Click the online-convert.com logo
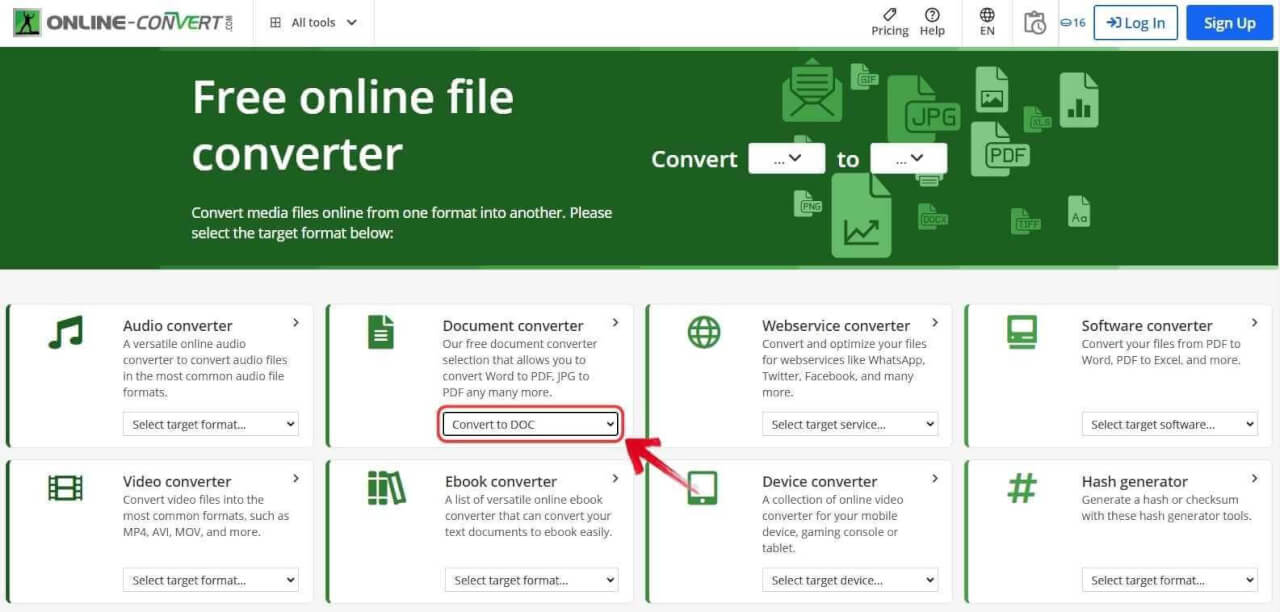The height and width of the screenshot is (612, 1280). [120, 21]
